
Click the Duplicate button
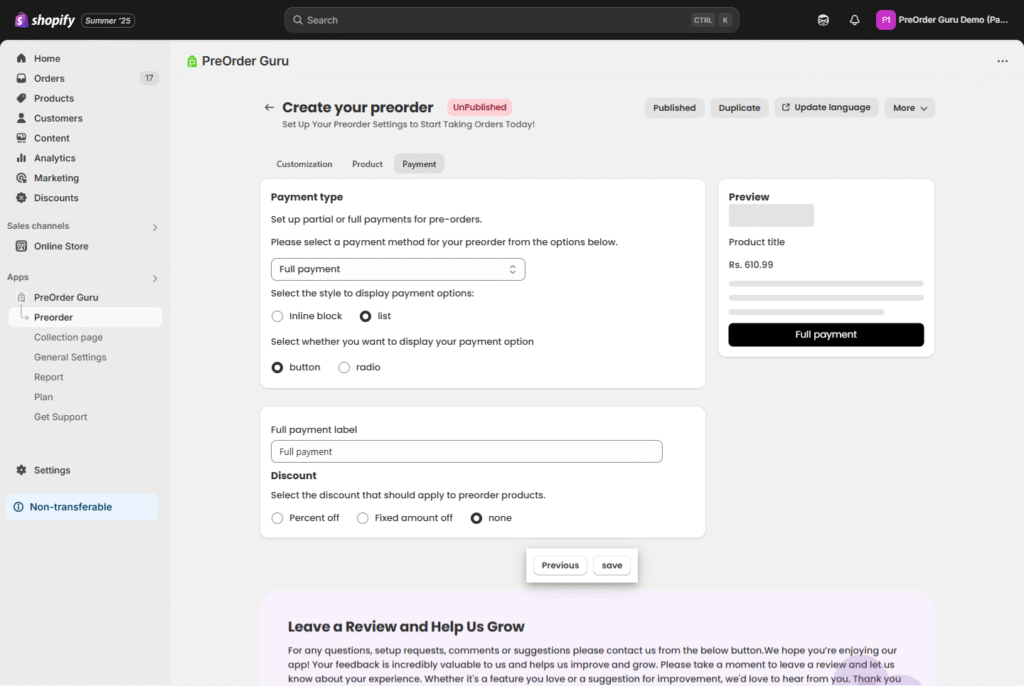[739, 108]
